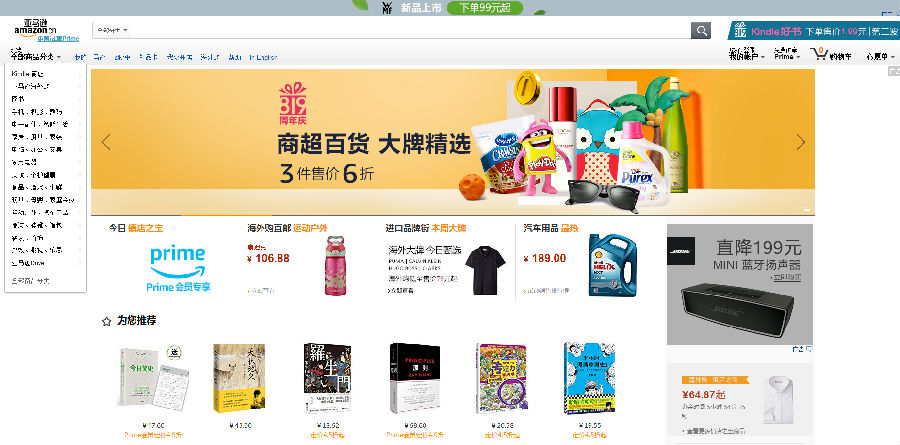This screenshot has height=445, width=900.
Task: Open the search category dropdown
Action: (x=112, y=29)
